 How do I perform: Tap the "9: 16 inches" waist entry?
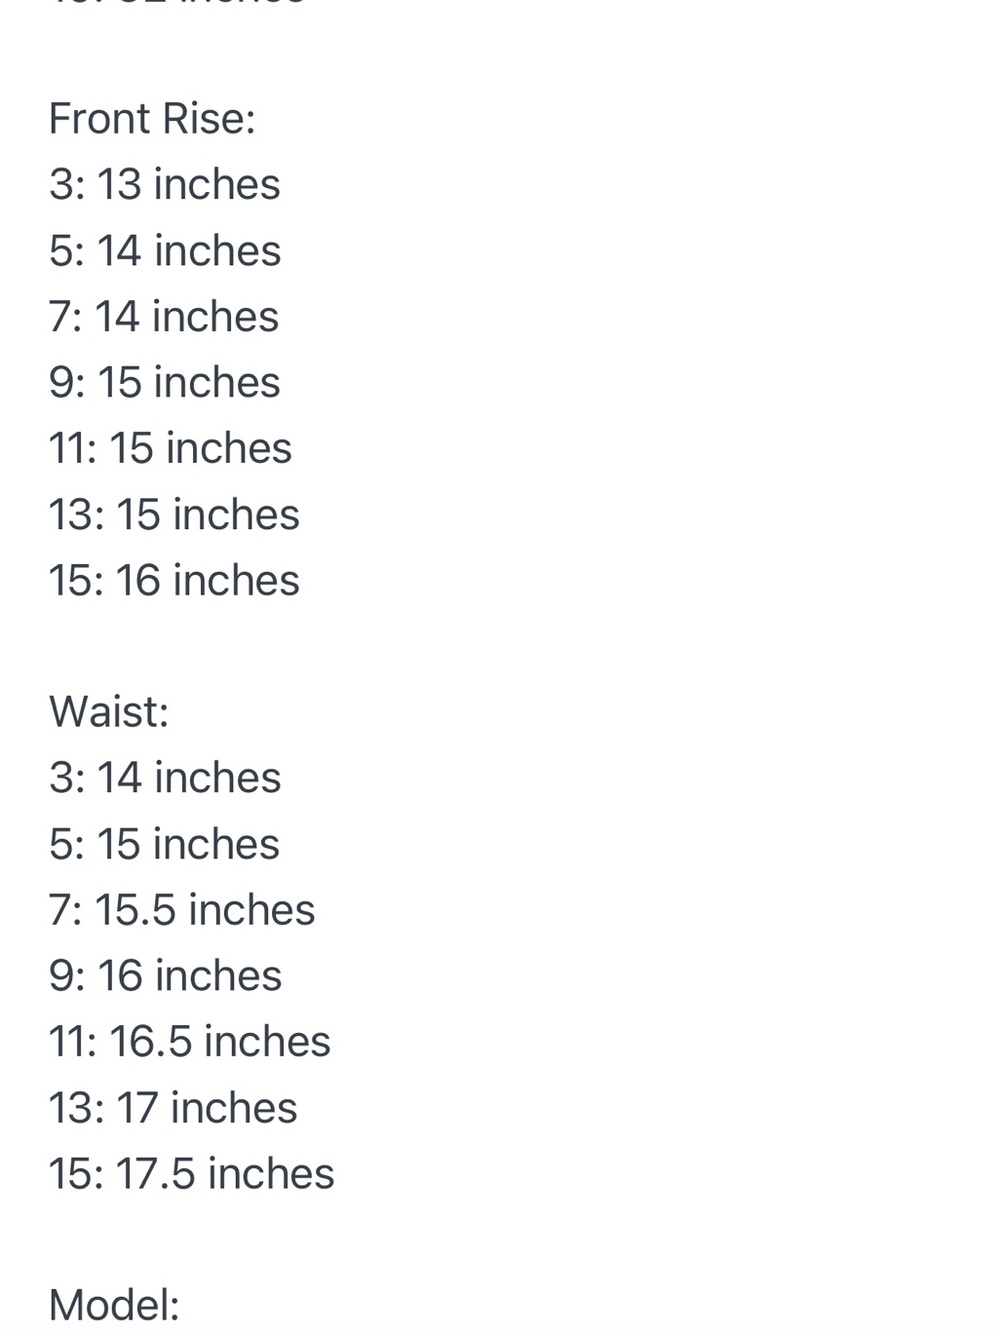click(x=165, y=977)
